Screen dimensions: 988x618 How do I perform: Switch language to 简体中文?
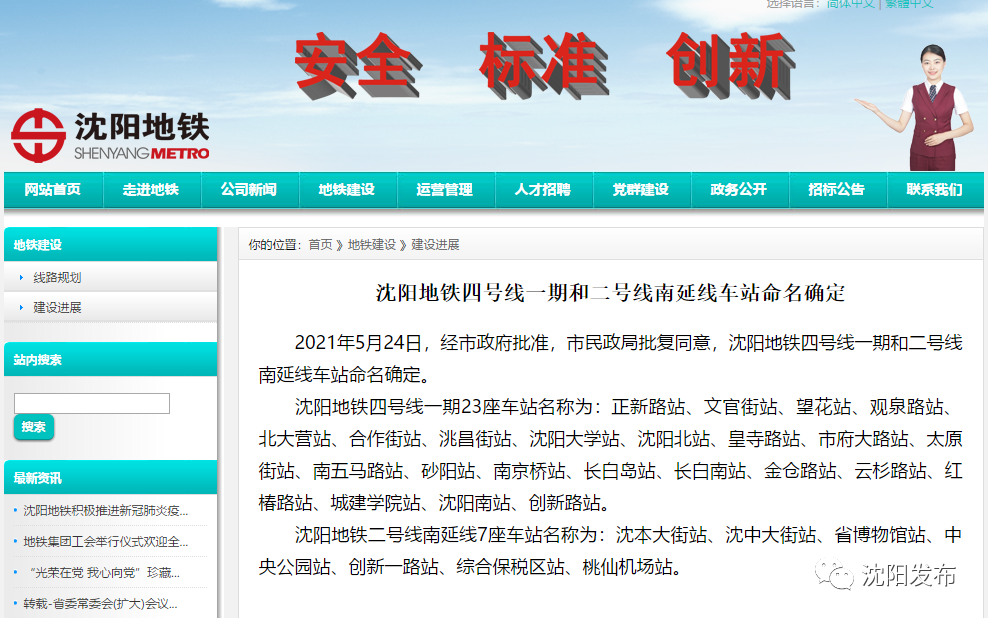click(x=851, y=4)
